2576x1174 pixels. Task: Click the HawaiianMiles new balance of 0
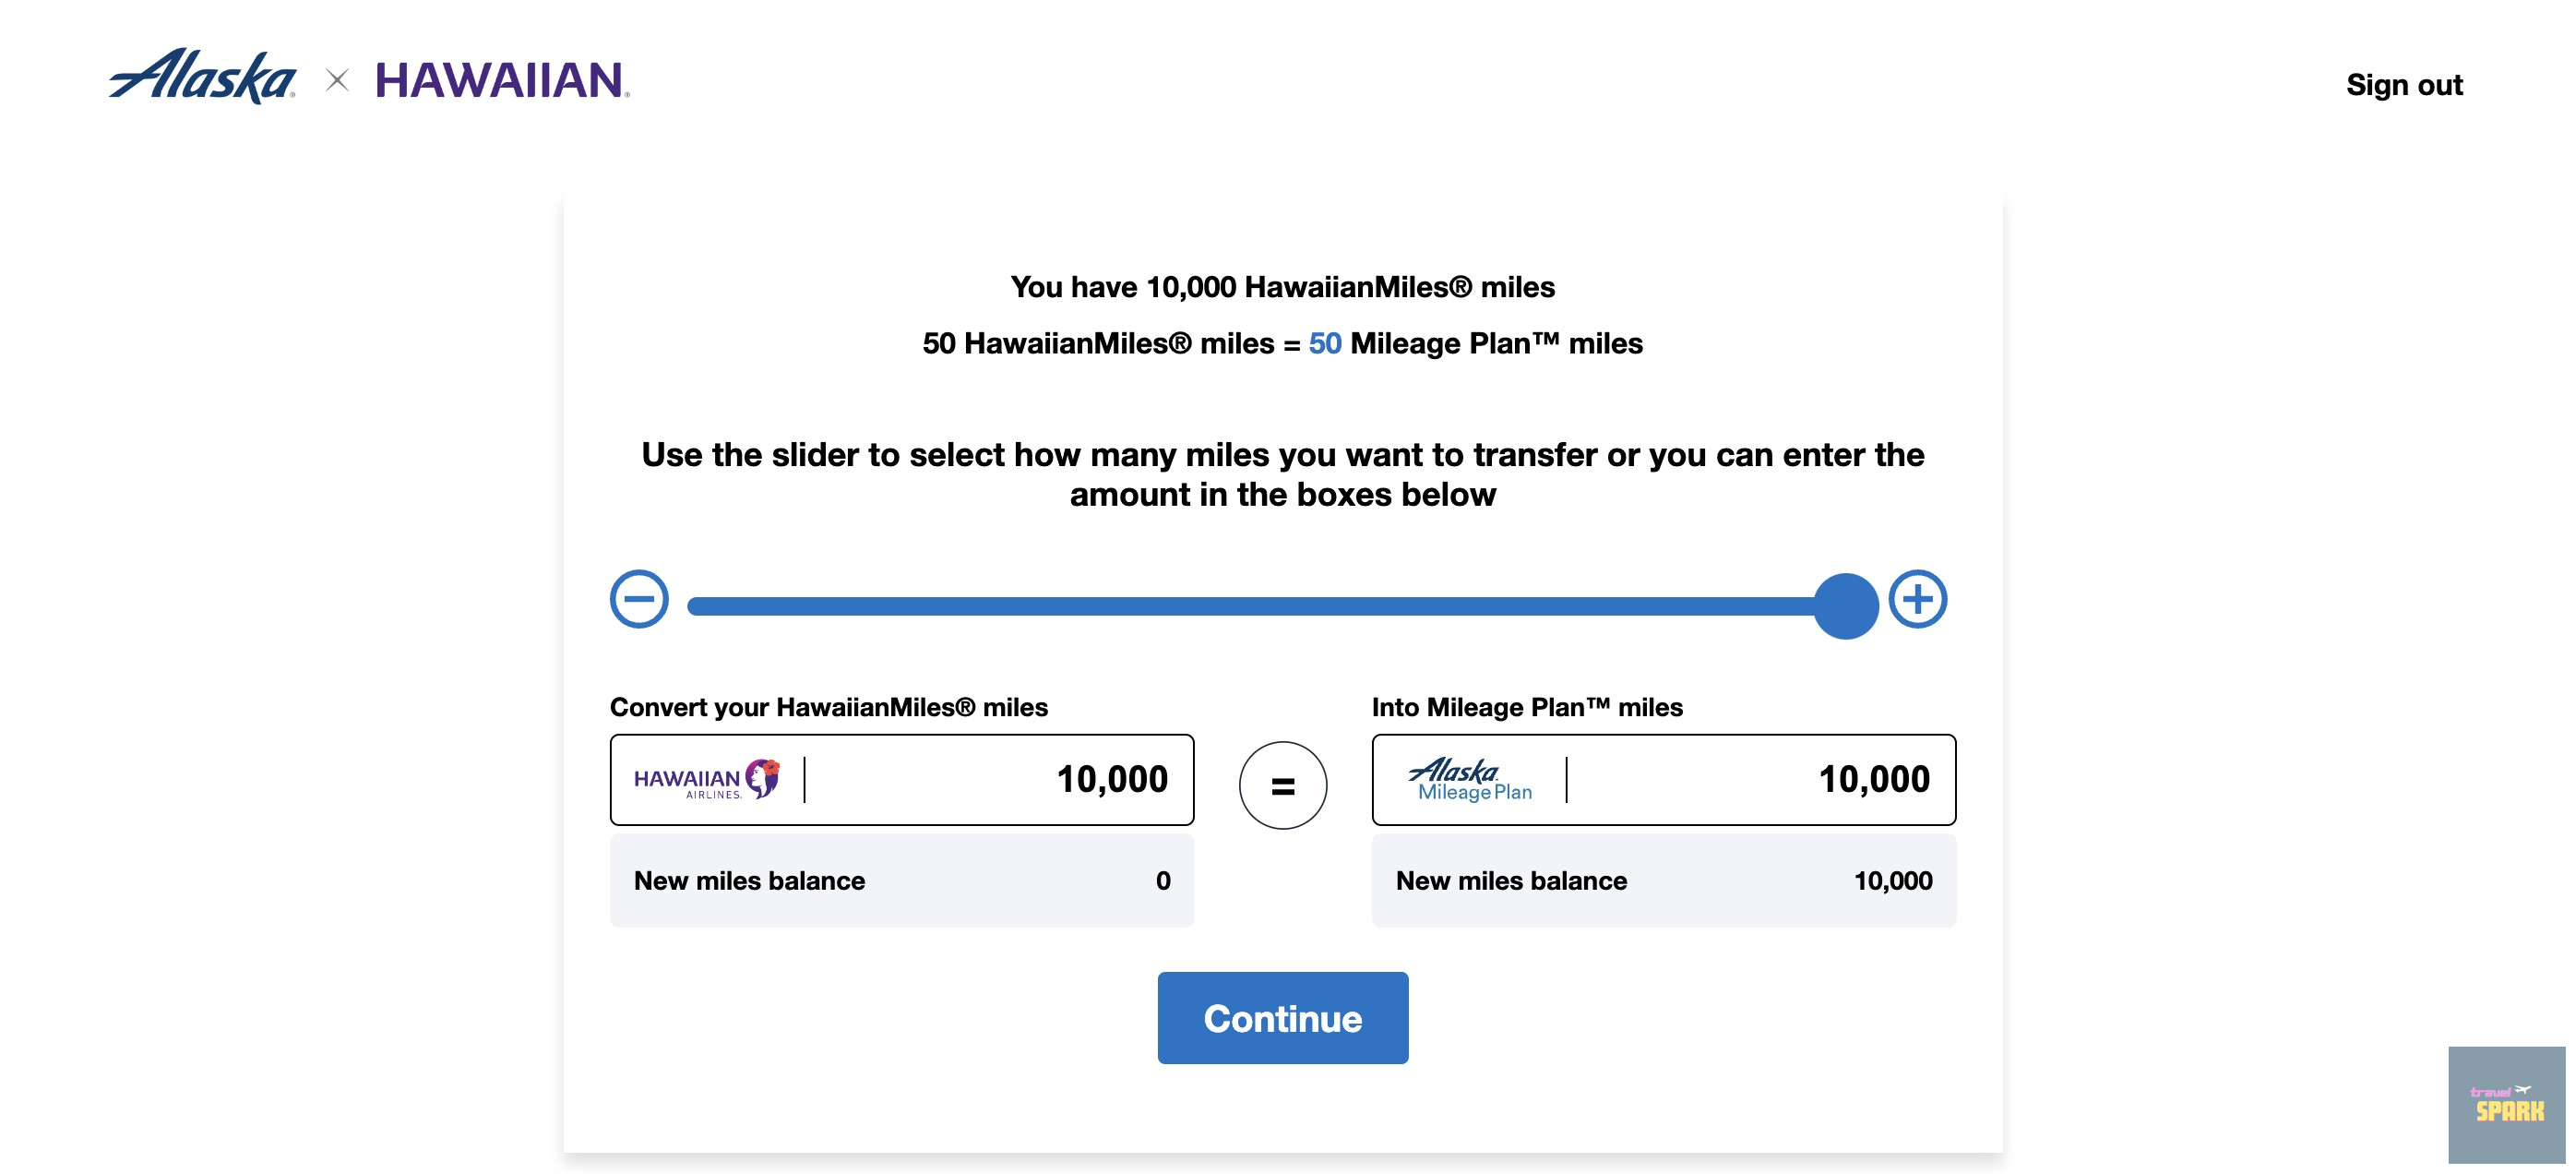(x=1162, y=881)
